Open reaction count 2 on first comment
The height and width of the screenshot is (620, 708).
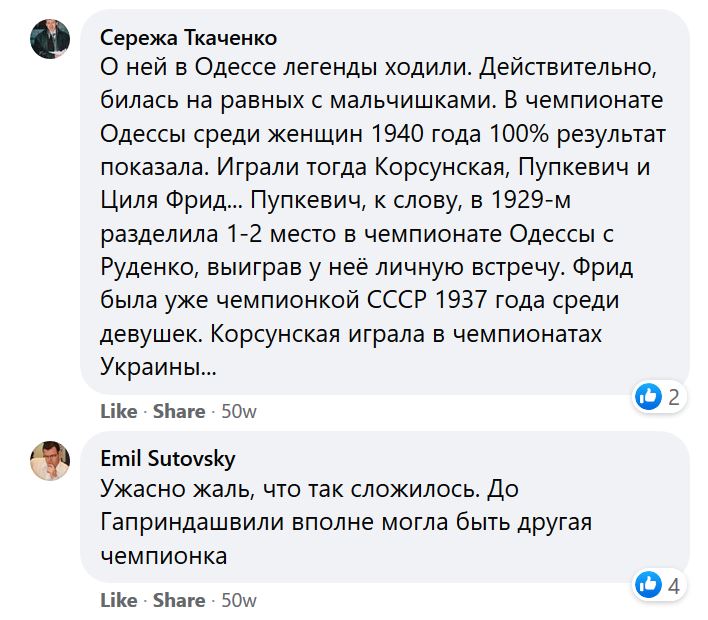[674, 397]
